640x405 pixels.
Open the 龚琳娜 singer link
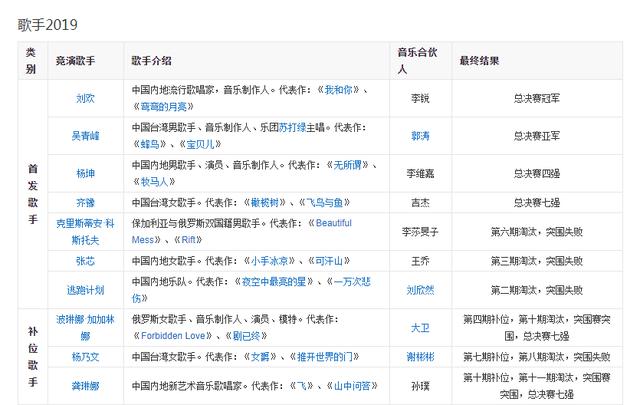tap(85, 386)
